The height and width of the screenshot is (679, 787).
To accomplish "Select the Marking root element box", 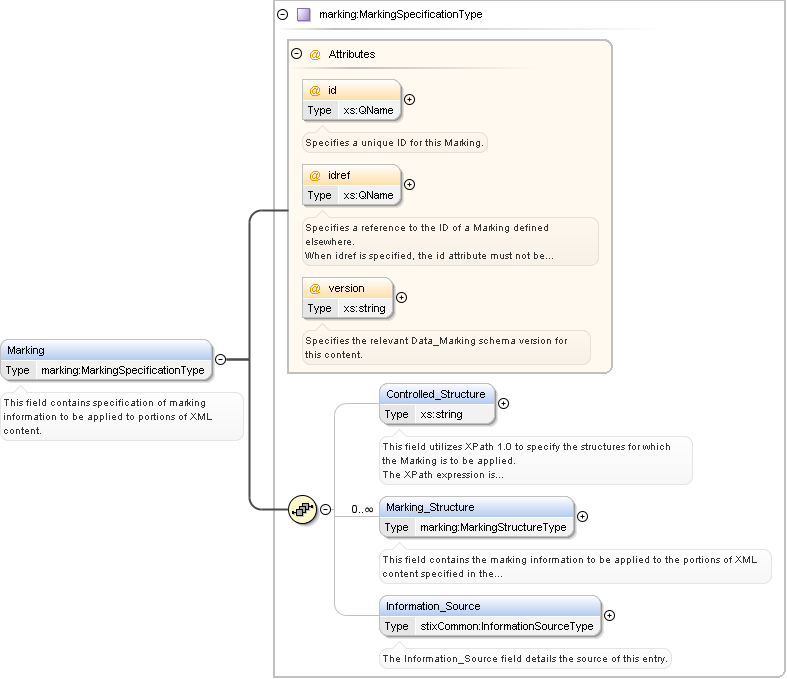I will pos(107,351).
